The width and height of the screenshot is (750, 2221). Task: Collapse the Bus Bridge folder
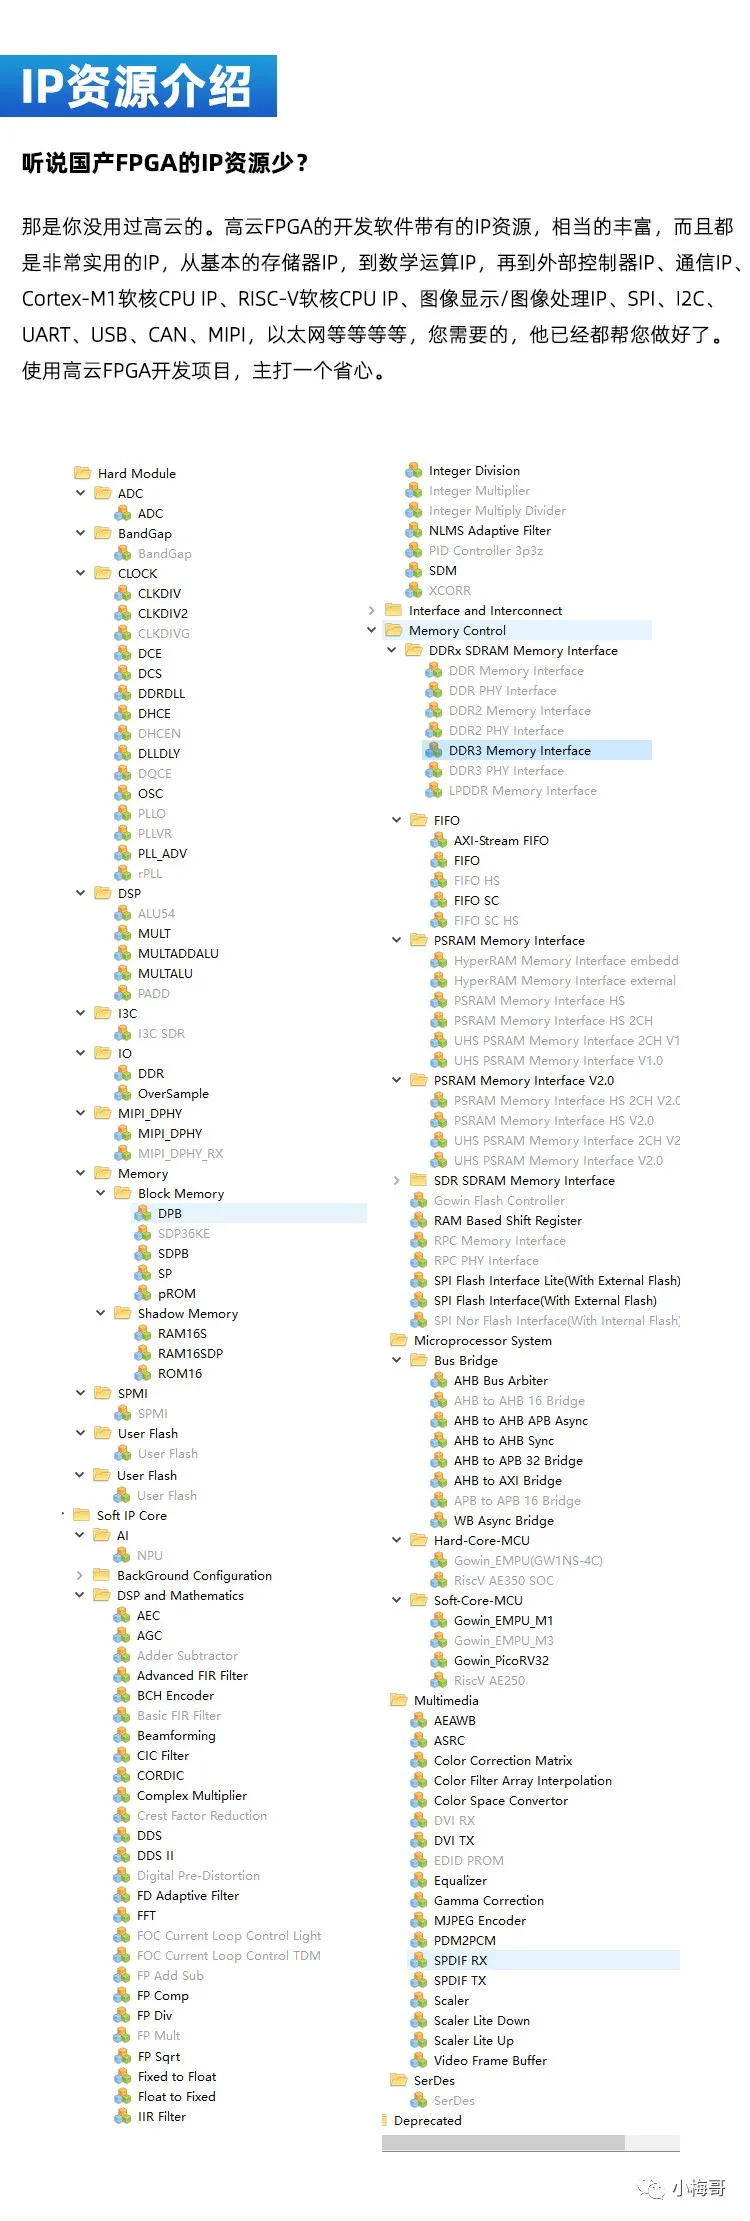point(397,1360)
